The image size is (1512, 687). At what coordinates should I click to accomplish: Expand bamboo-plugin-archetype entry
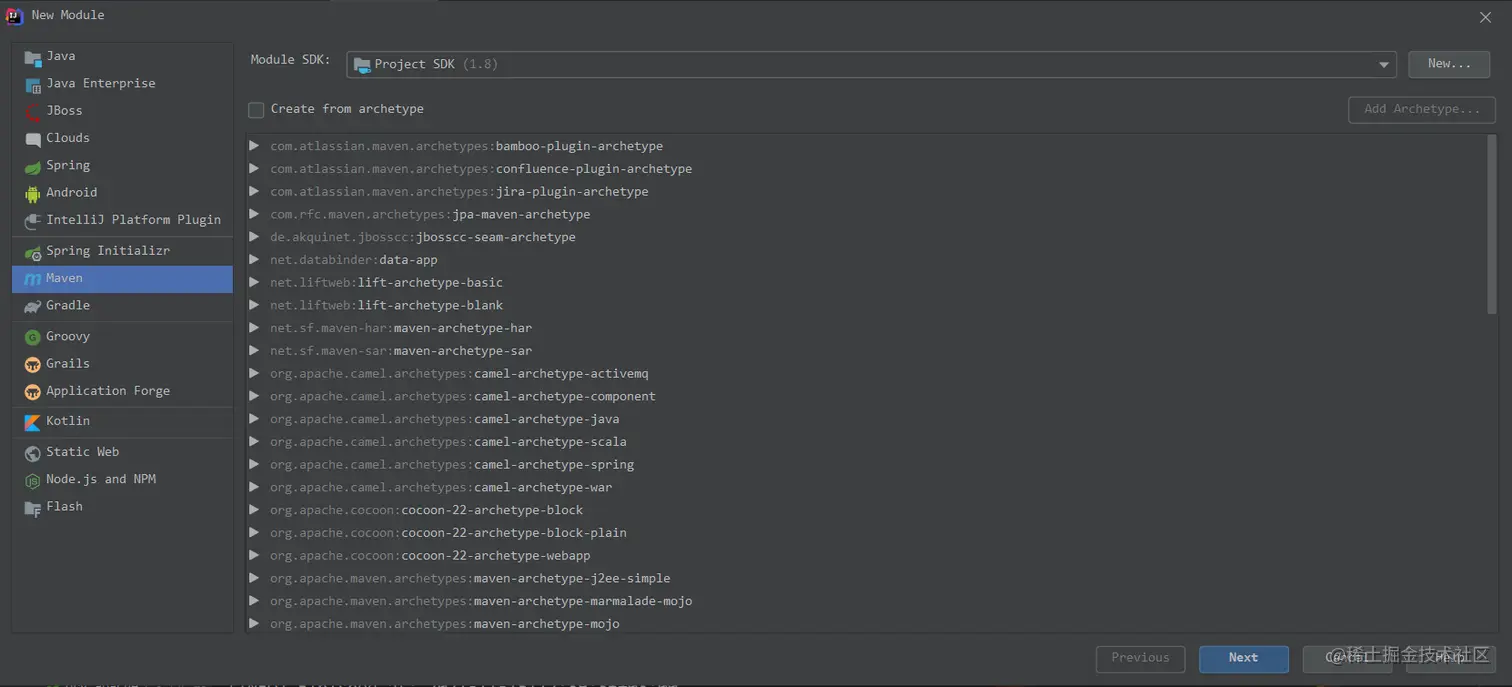point(254,146)
